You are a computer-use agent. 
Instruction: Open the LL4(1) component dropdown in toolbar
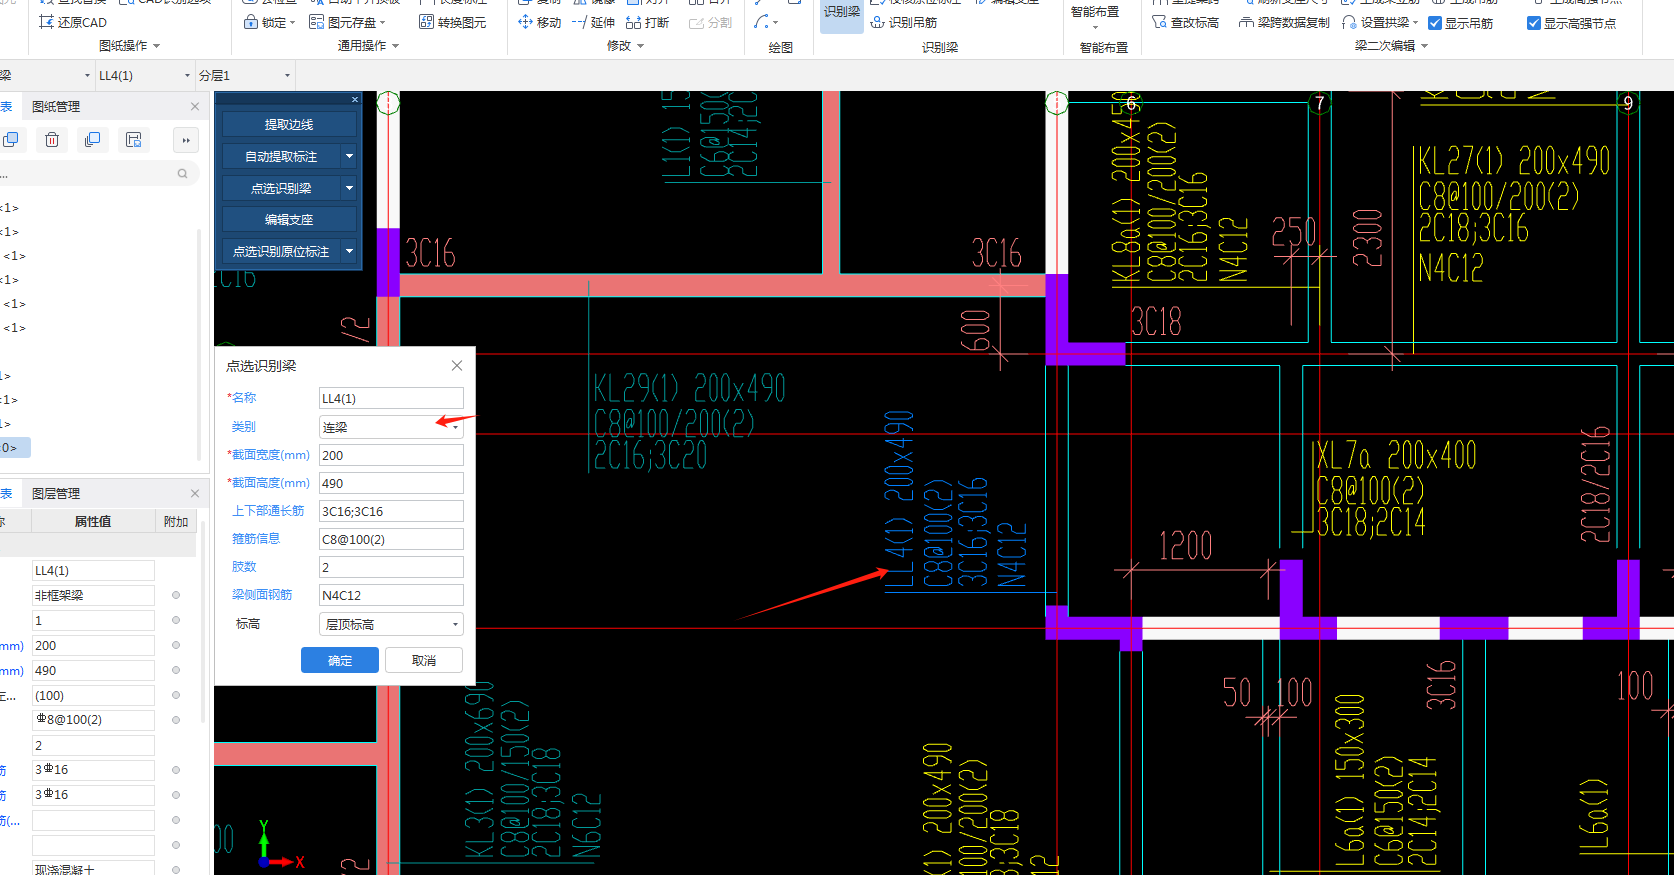(x=144, y=75)
